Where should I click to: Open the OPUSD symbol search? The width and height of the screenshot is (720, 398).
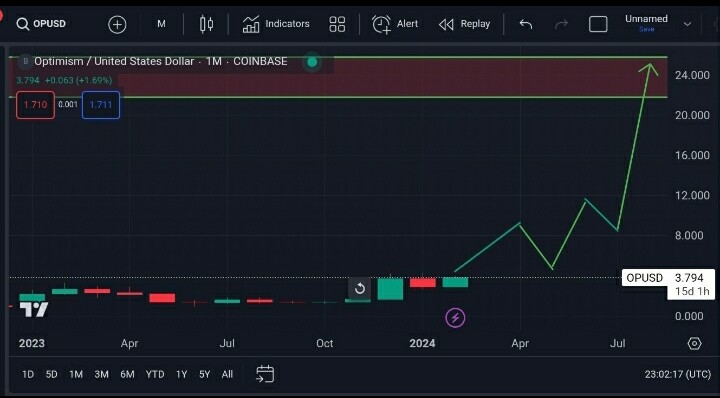(41, 24)
